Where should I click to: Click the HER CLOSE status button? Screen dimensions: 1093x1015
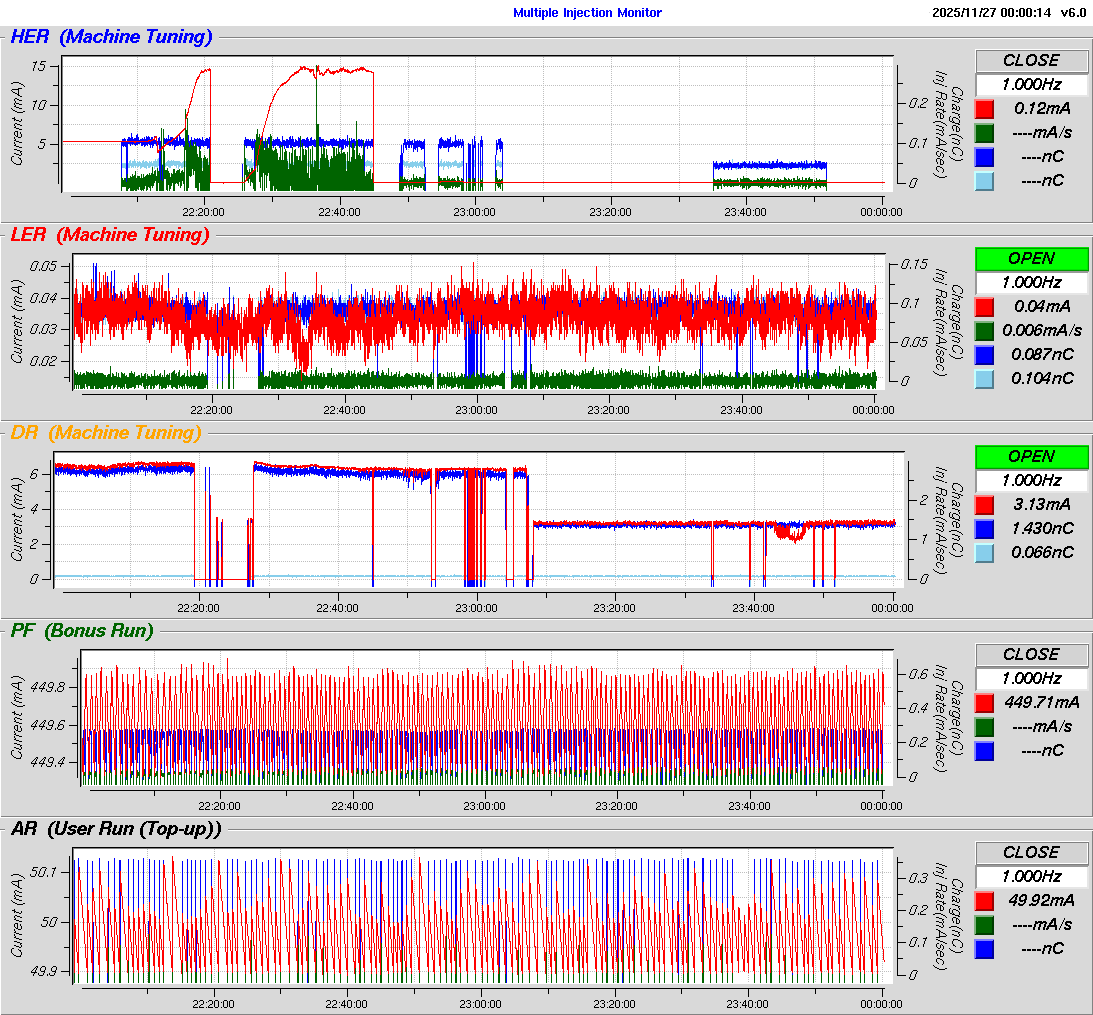tap(1031, 60)
